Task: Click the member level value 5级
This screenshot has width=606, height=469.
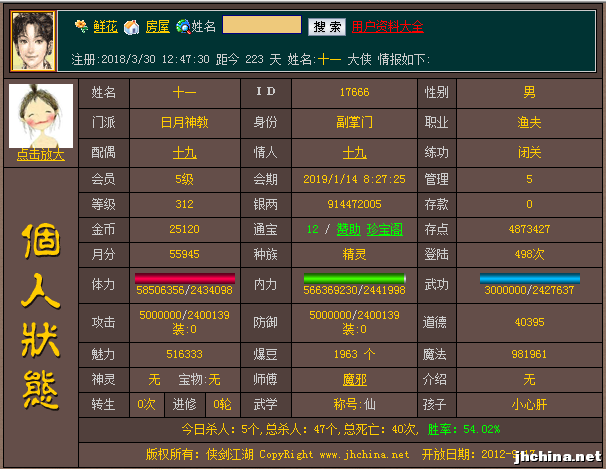Action: coord(184,179)
